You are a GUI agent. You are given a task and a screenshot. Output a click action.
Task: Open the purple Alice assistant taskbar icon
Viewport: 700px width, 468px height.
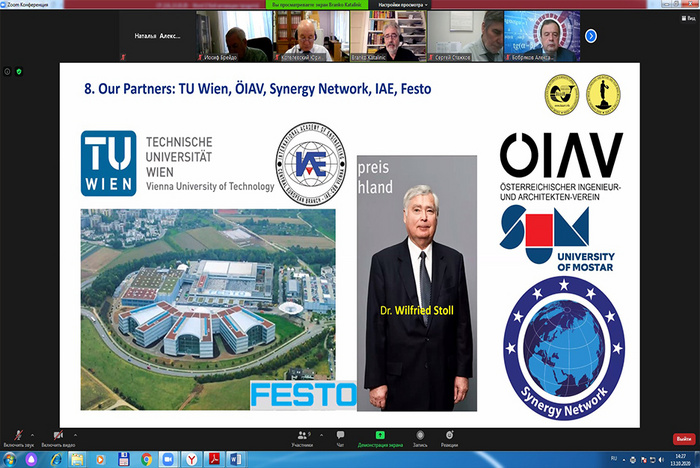pos(31,460)
